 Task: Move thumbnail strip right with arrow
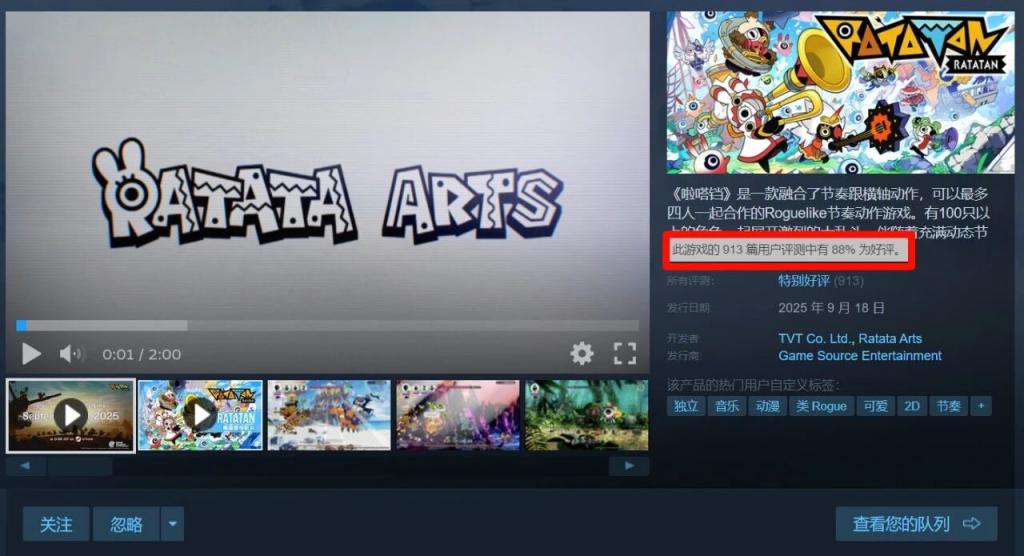pyautogui.click(x=629, y=466)
